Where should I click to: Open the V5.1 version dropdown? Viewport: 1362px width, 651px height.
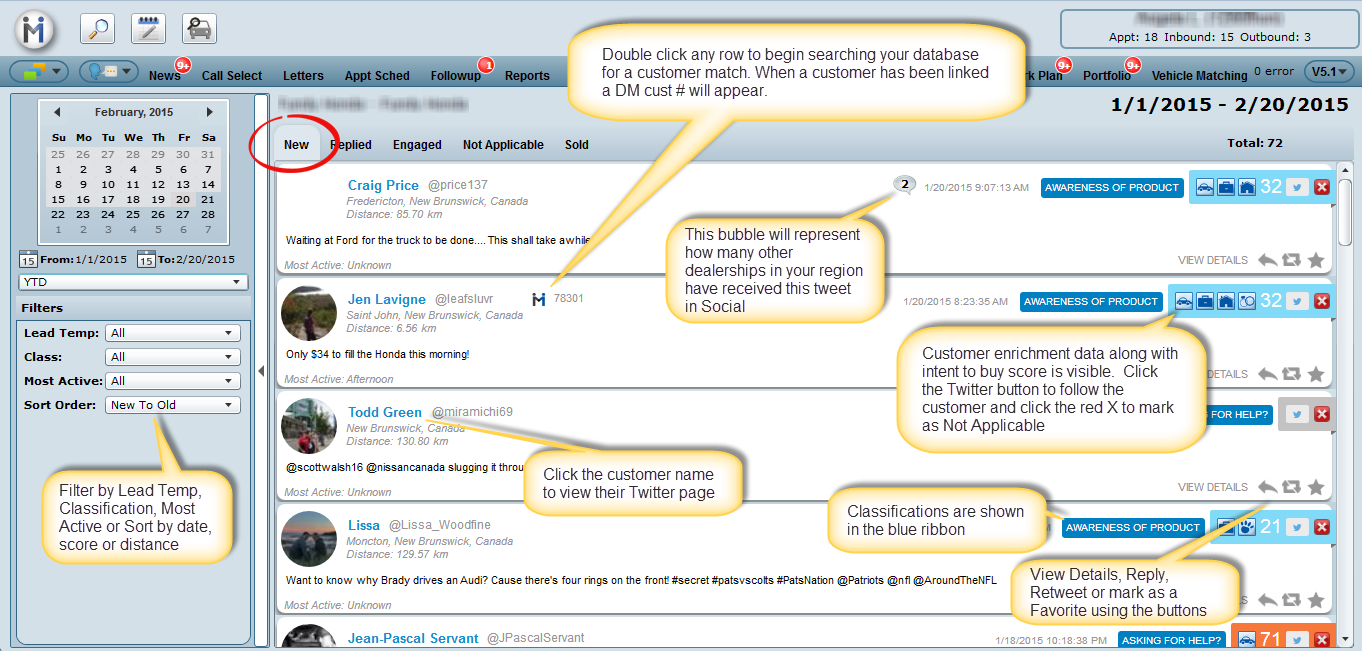(1329, 72)
